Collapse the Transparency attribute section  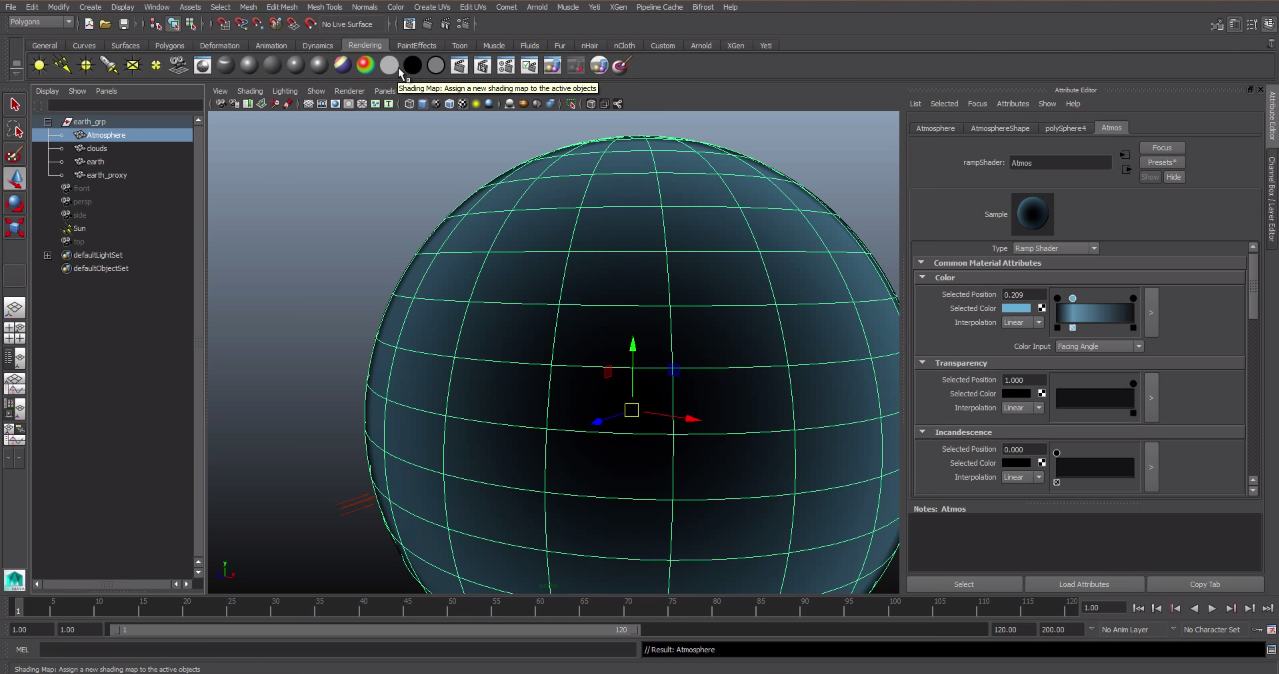tap(921, 363)
